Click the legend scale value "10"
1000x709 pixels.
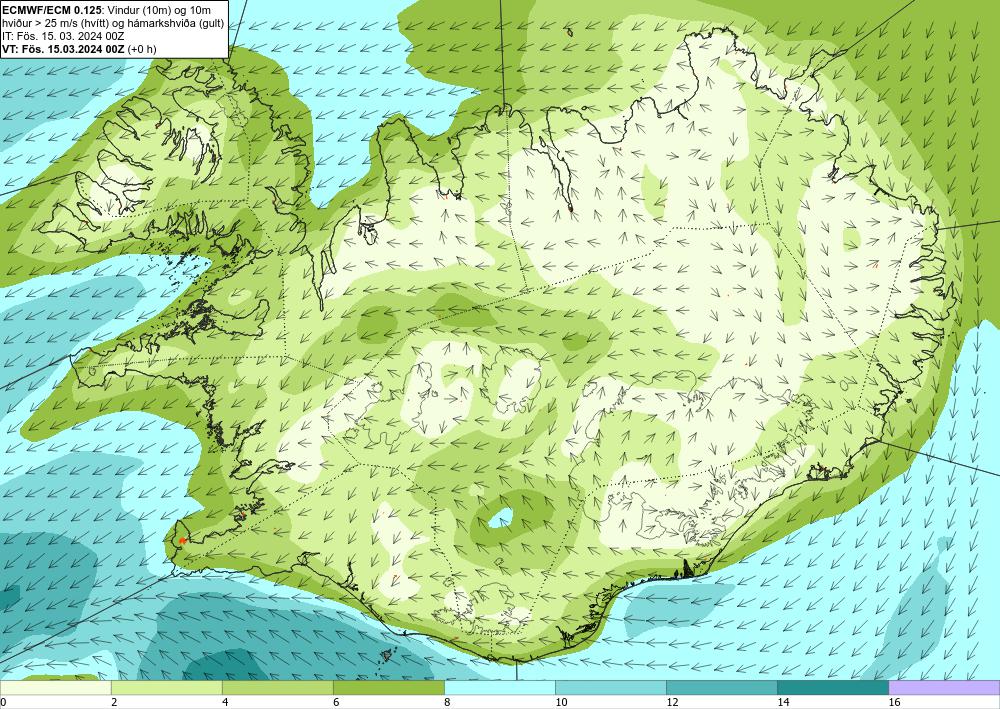click(x=561, y=702)
